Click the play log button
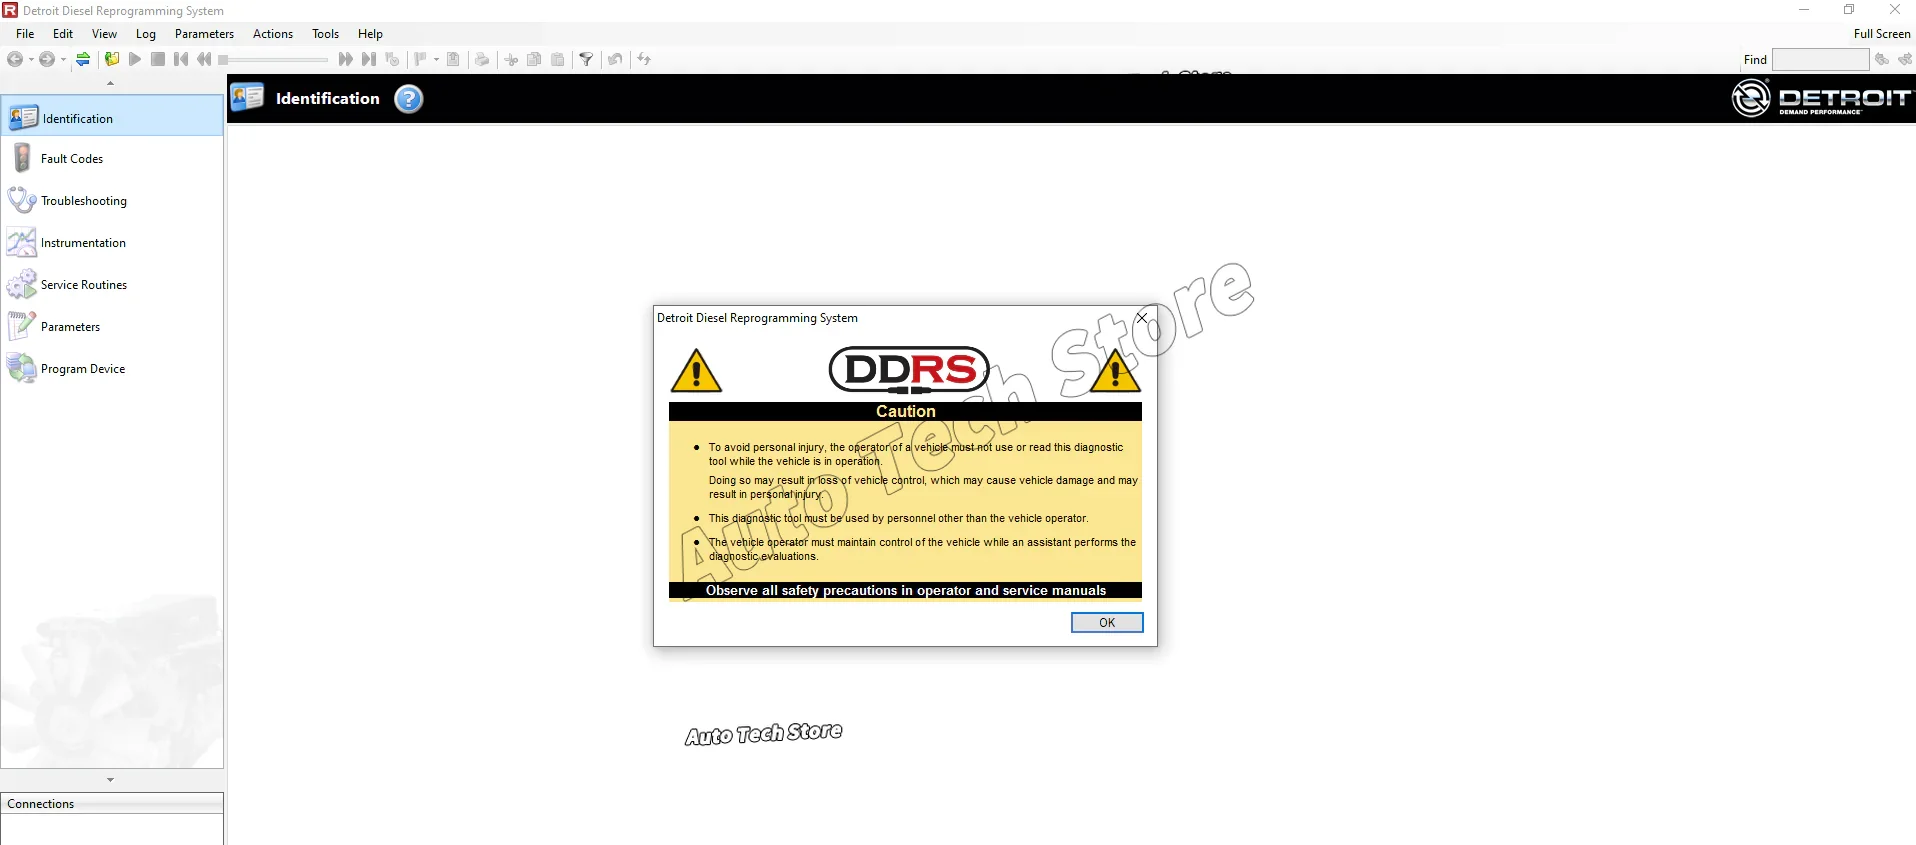 135,59
